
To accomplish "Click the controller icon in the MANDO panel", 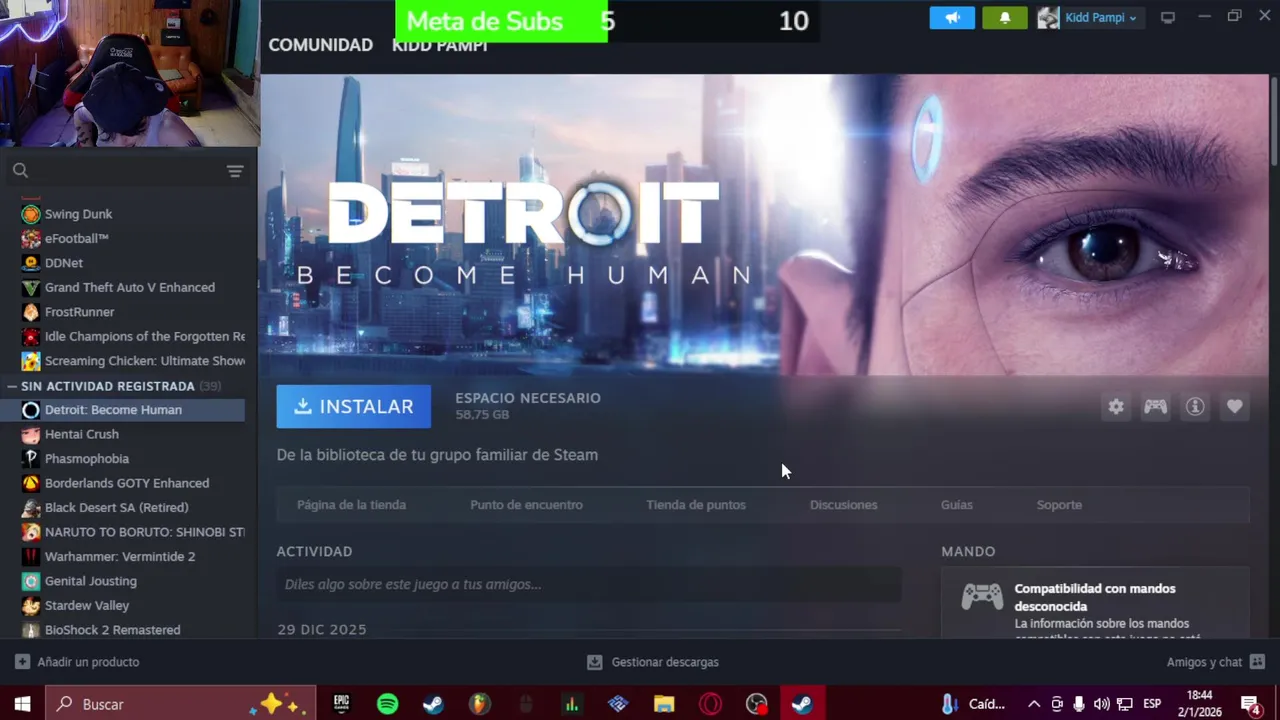I will tap(982, 597).
